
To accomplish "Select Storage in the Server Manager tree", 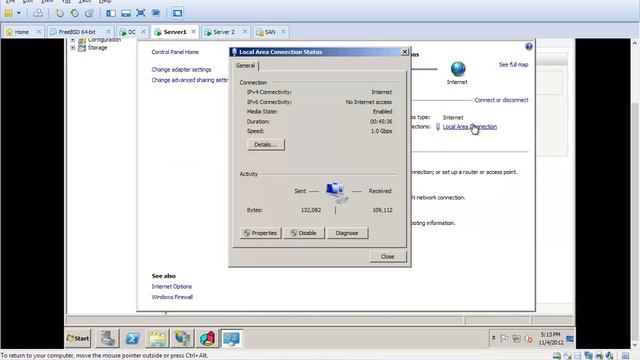I will pos(98,48).
